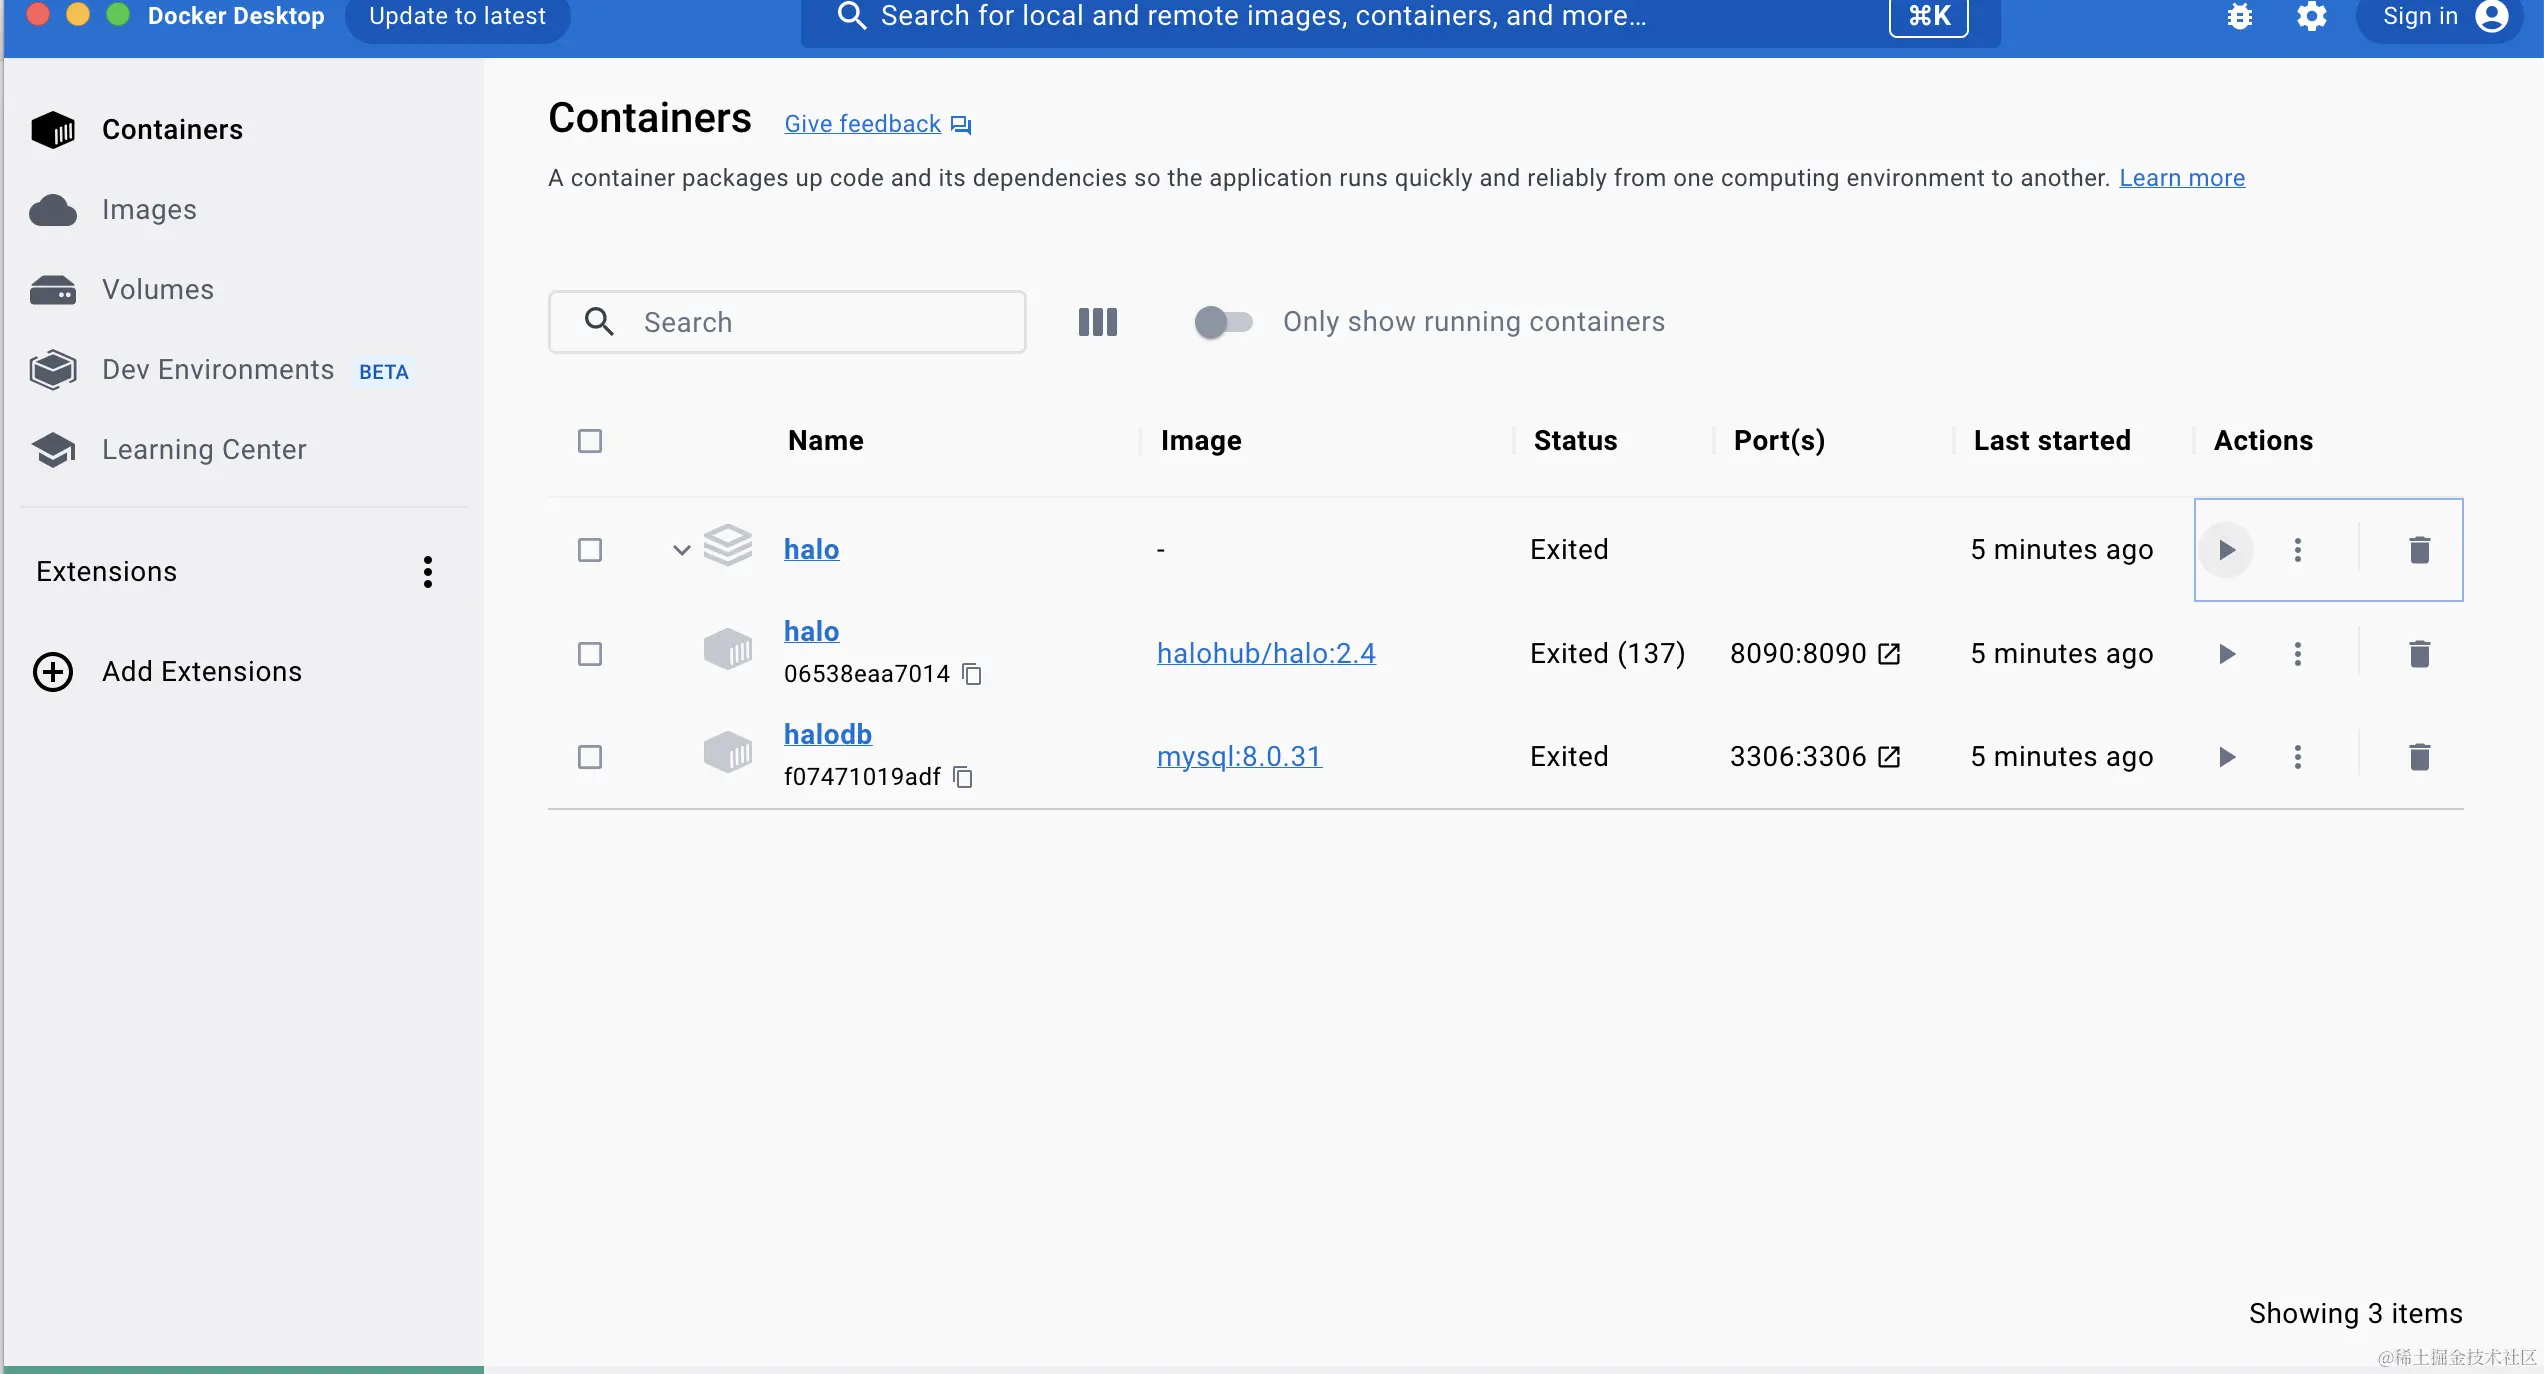Open port 8090:8090 in browser
2544x1374 pixels.
click(1889, 654)
